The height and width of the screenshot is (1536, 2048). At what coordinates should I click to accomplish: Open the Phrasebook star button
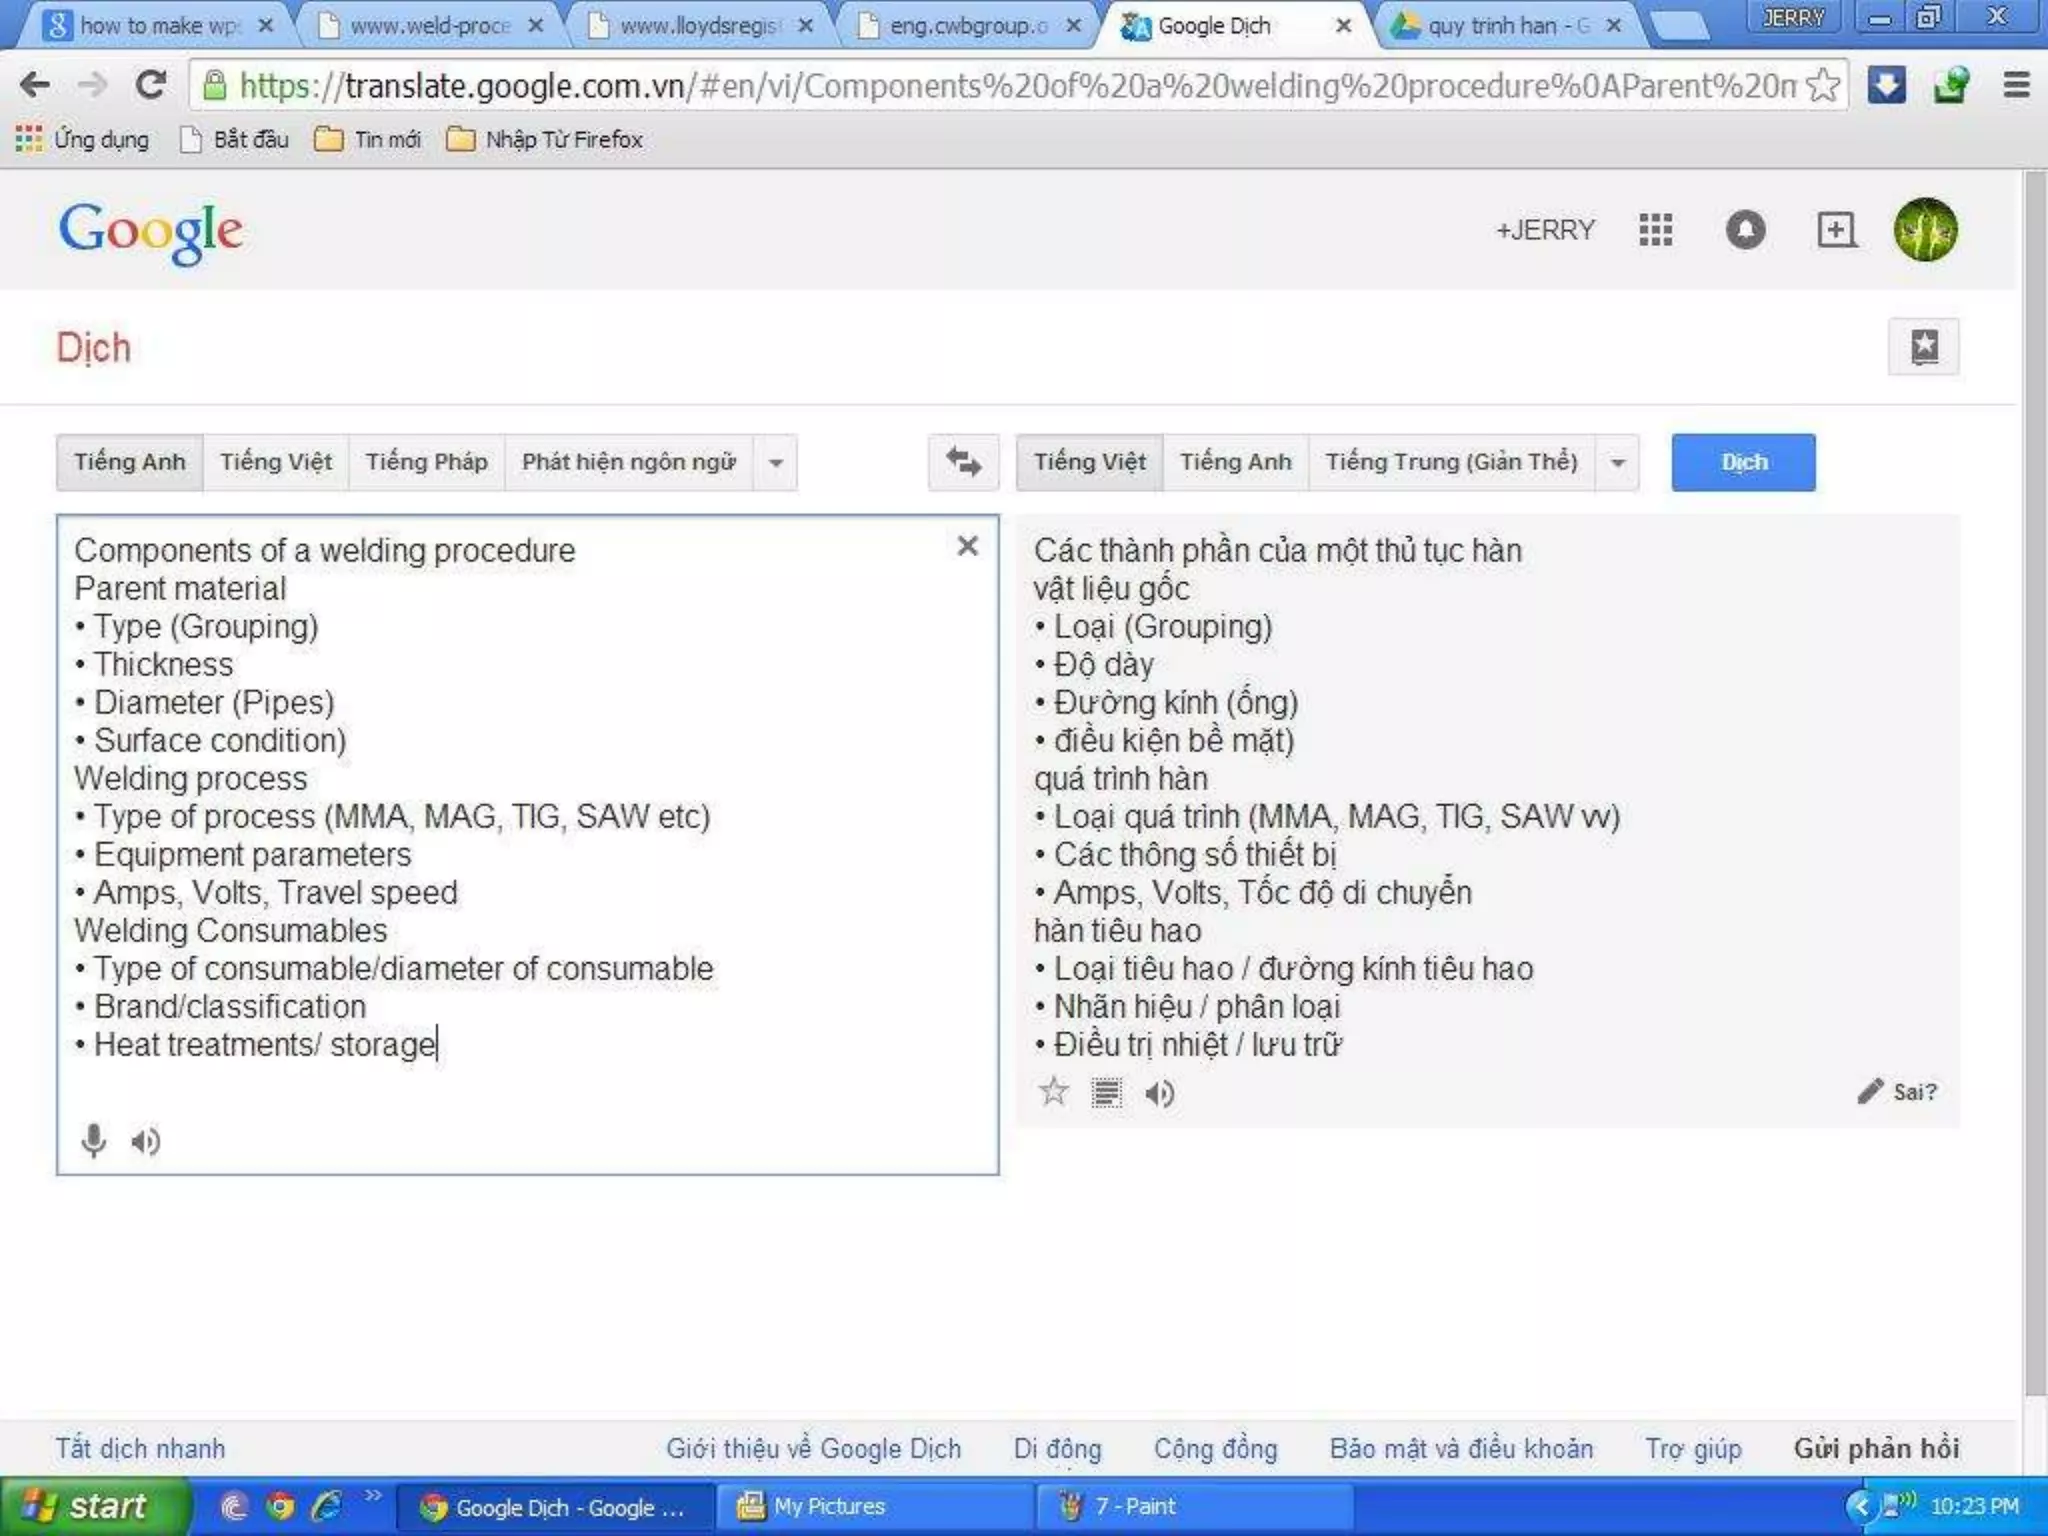pyautogui.click(x=1923, y=347)
